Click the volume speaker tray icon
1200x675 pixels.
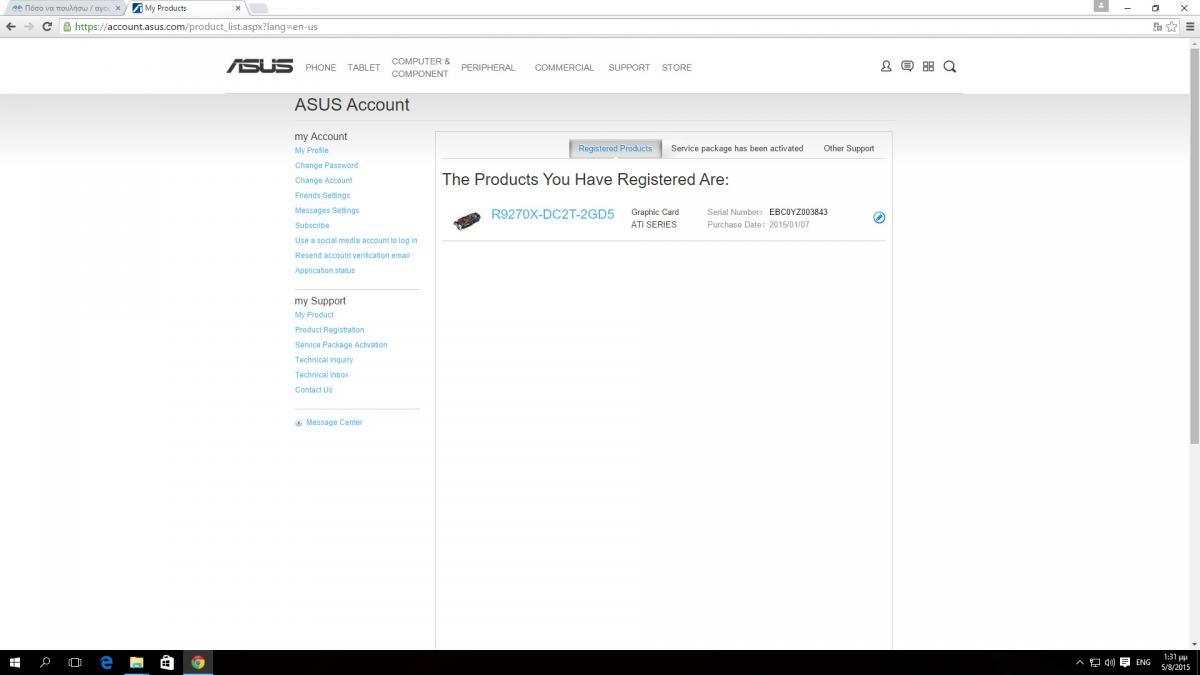pos(1110,662)
